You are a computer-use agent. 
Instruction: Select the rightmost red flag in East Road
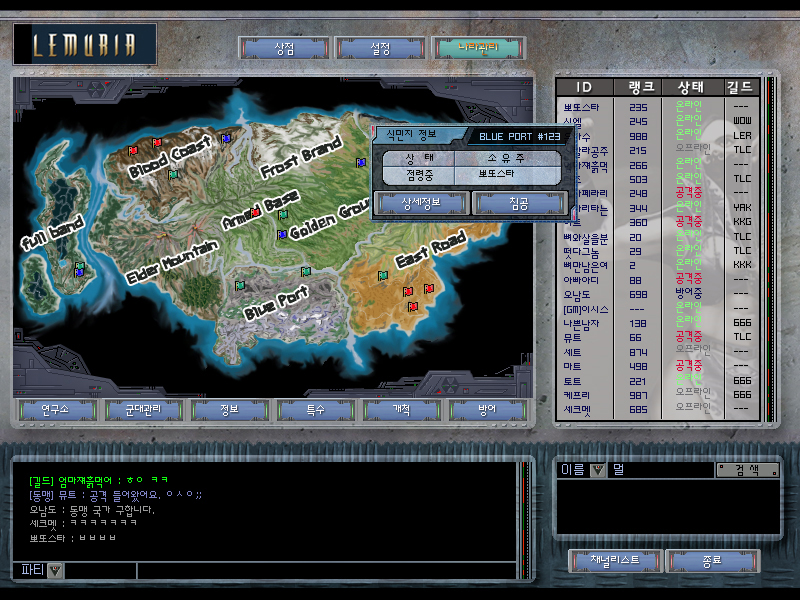(429, 288)
